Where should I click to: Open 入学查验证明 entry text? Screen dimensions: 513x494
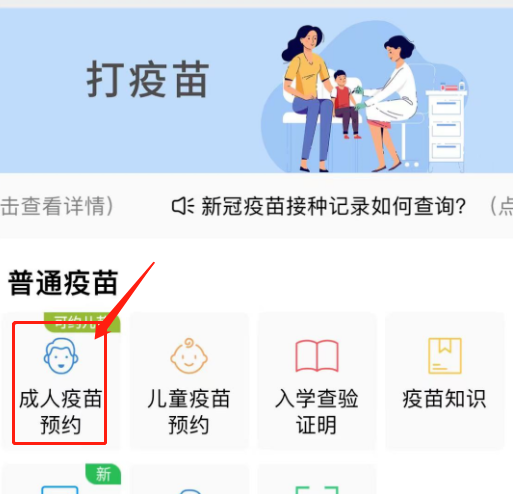pos(317,412)
